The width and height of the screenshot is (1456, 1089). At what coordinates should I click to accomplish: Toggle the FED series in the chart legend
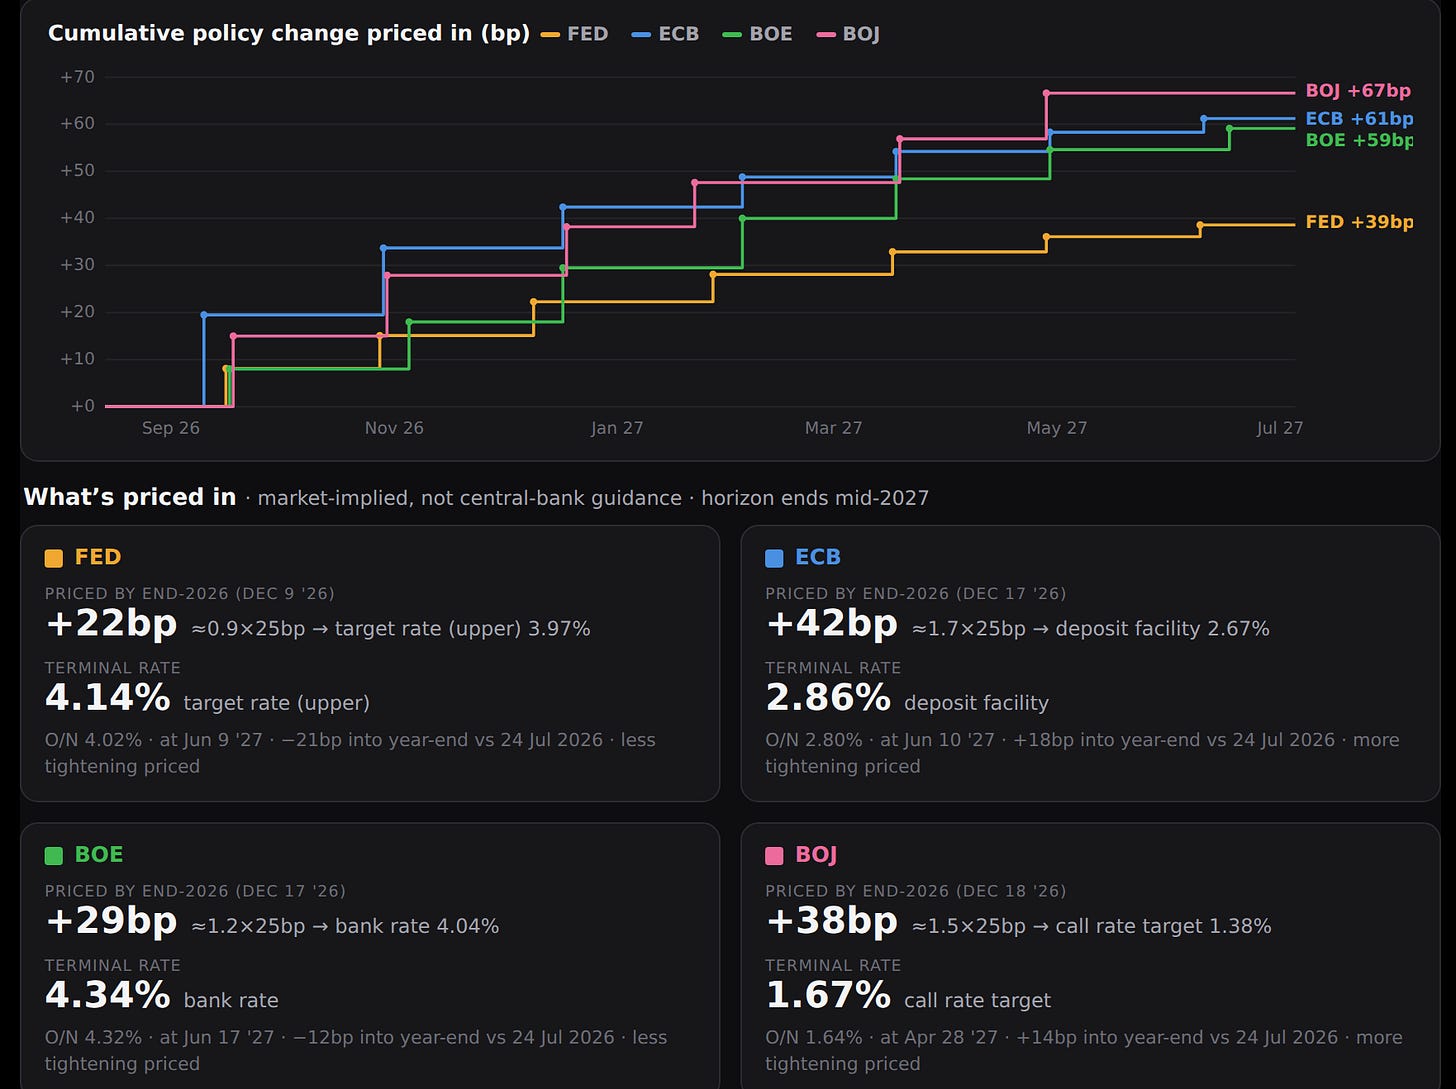[575, 34]
